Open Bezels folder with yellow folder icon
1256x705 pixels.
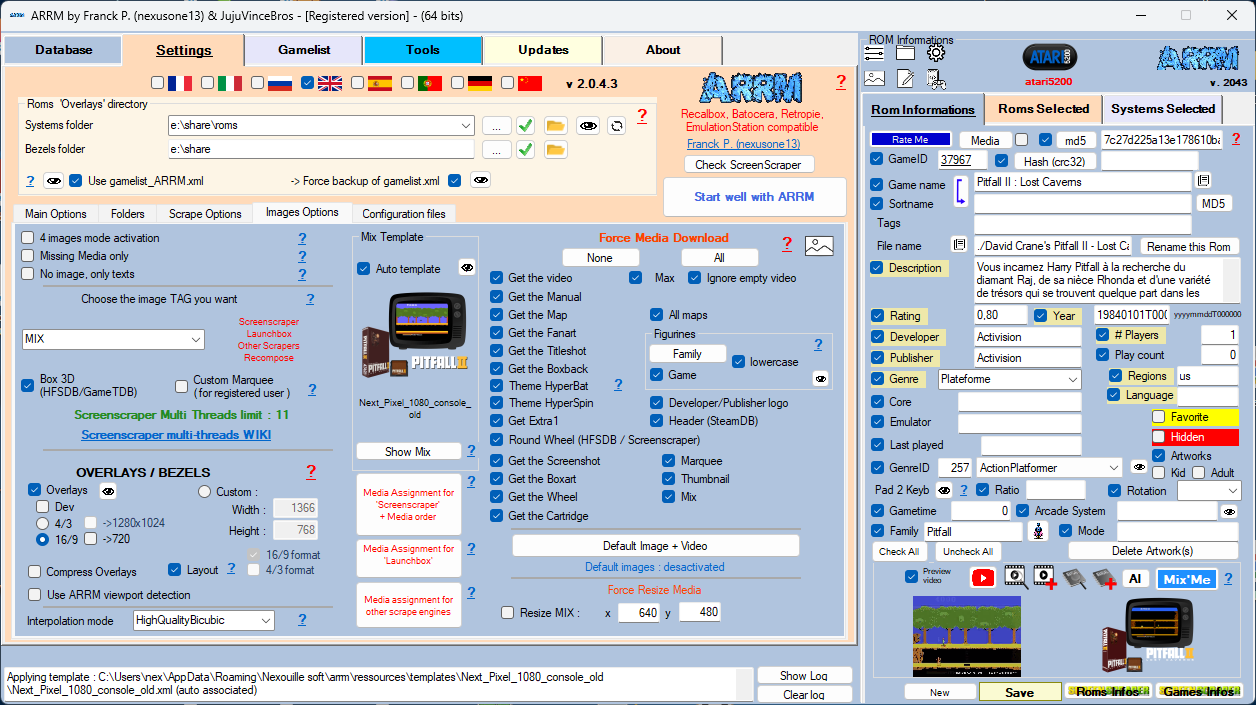click(555, 149)
